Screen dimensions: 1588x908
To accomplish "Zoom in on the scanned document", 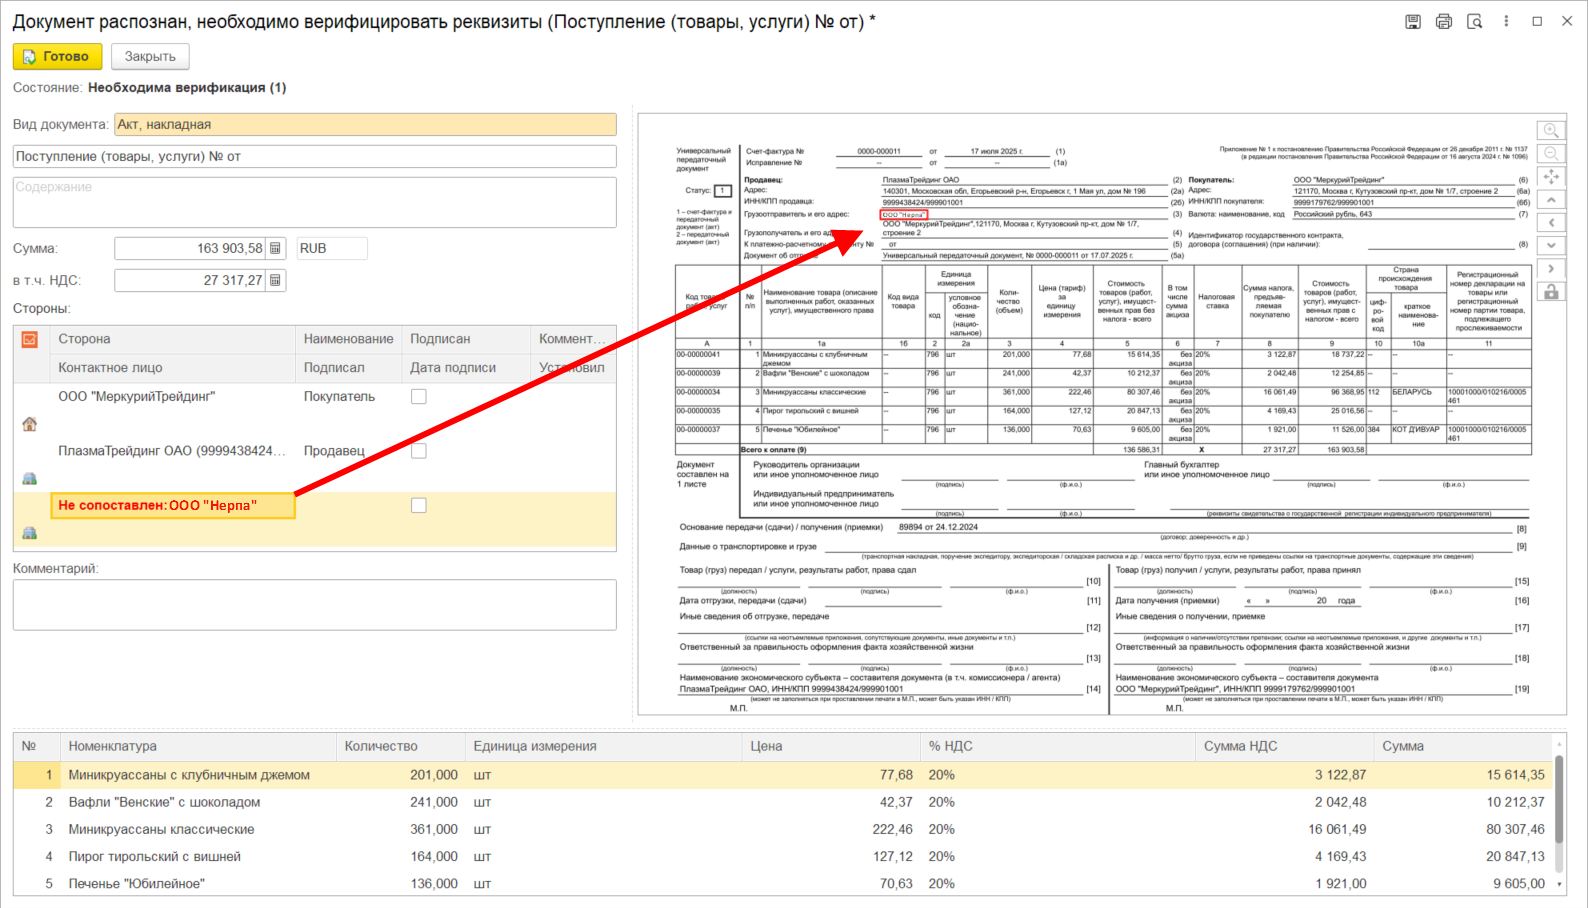I will coord(1551,131).
